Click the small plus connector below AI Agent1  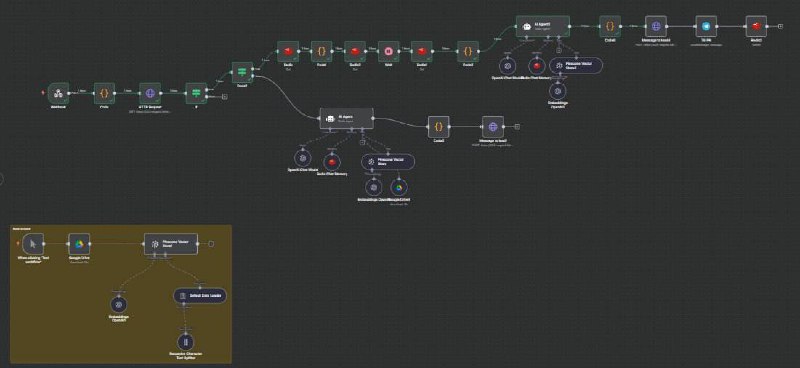tap(559, 50)
